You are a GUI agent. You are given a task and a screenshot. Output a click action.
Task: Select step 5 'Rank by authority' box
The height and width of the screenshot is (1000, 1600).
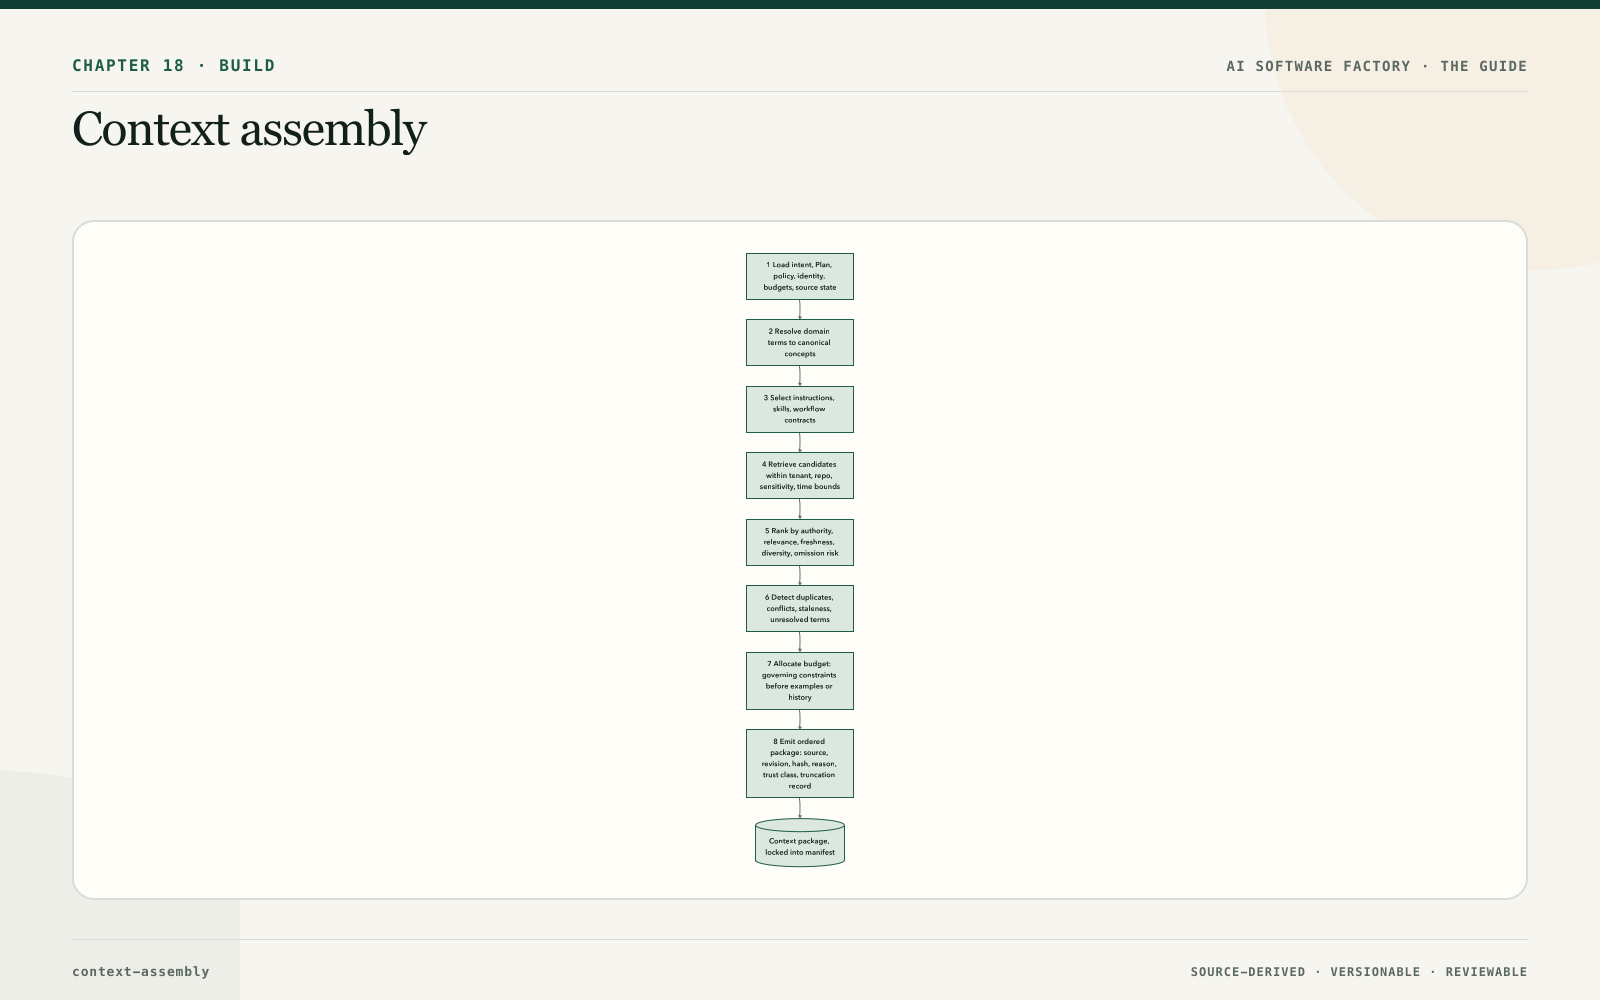click(800, 542)
